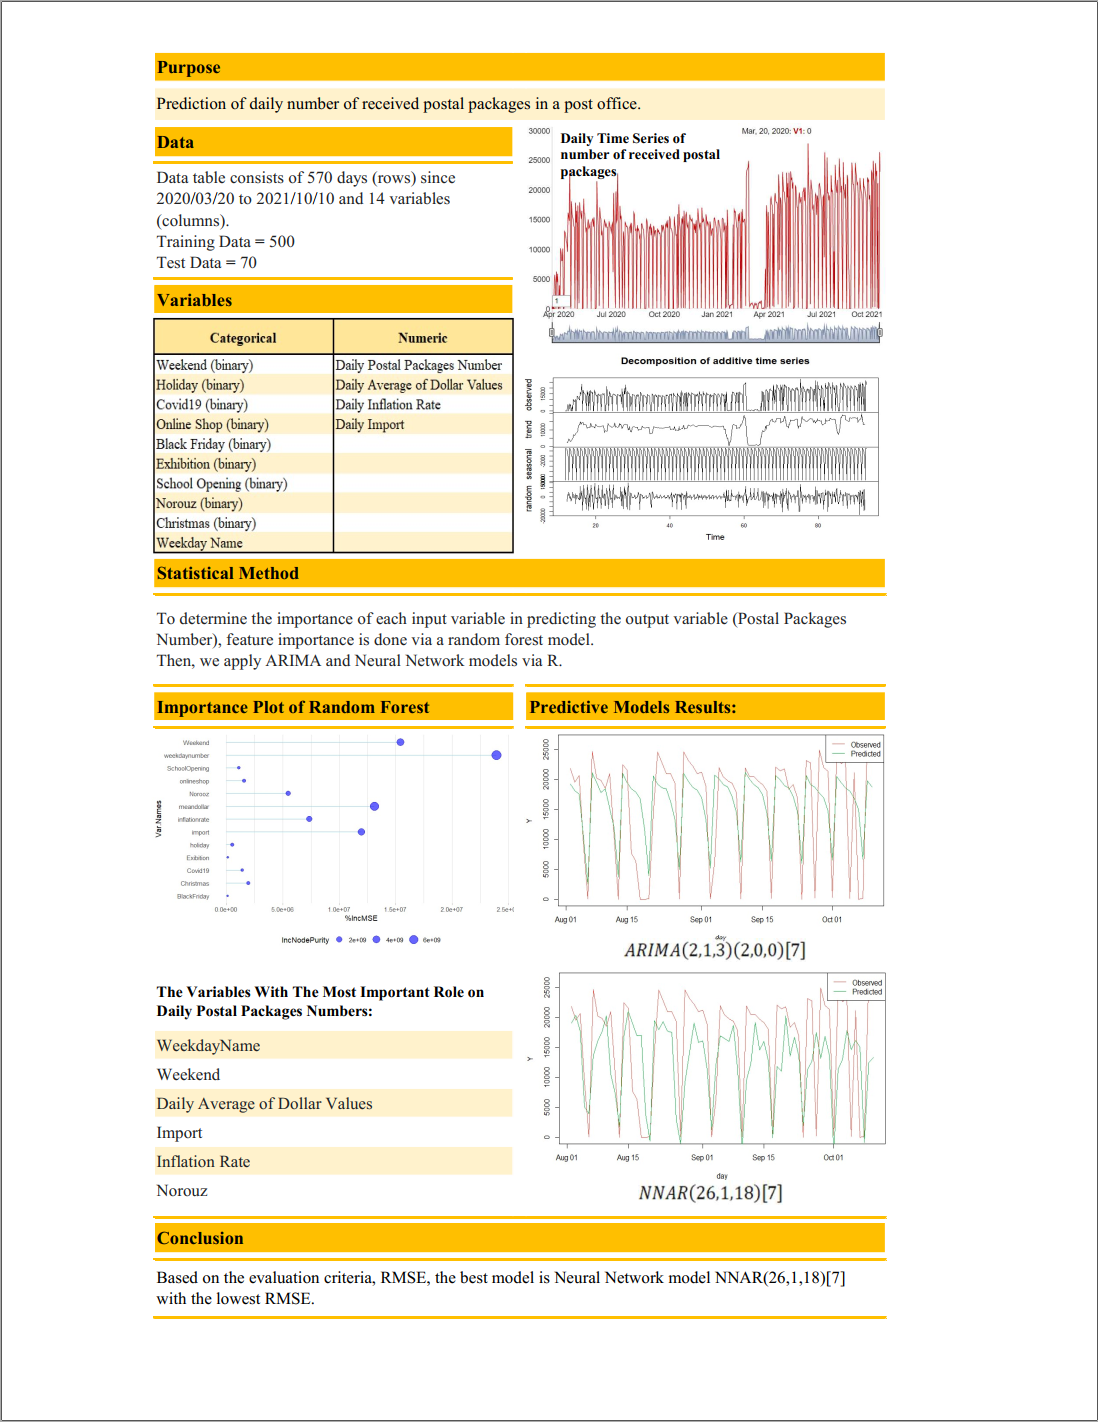
Task: Click the ARIMA(2,1,3)(2,0,0)[7] formula label
Action: (714, 950)
